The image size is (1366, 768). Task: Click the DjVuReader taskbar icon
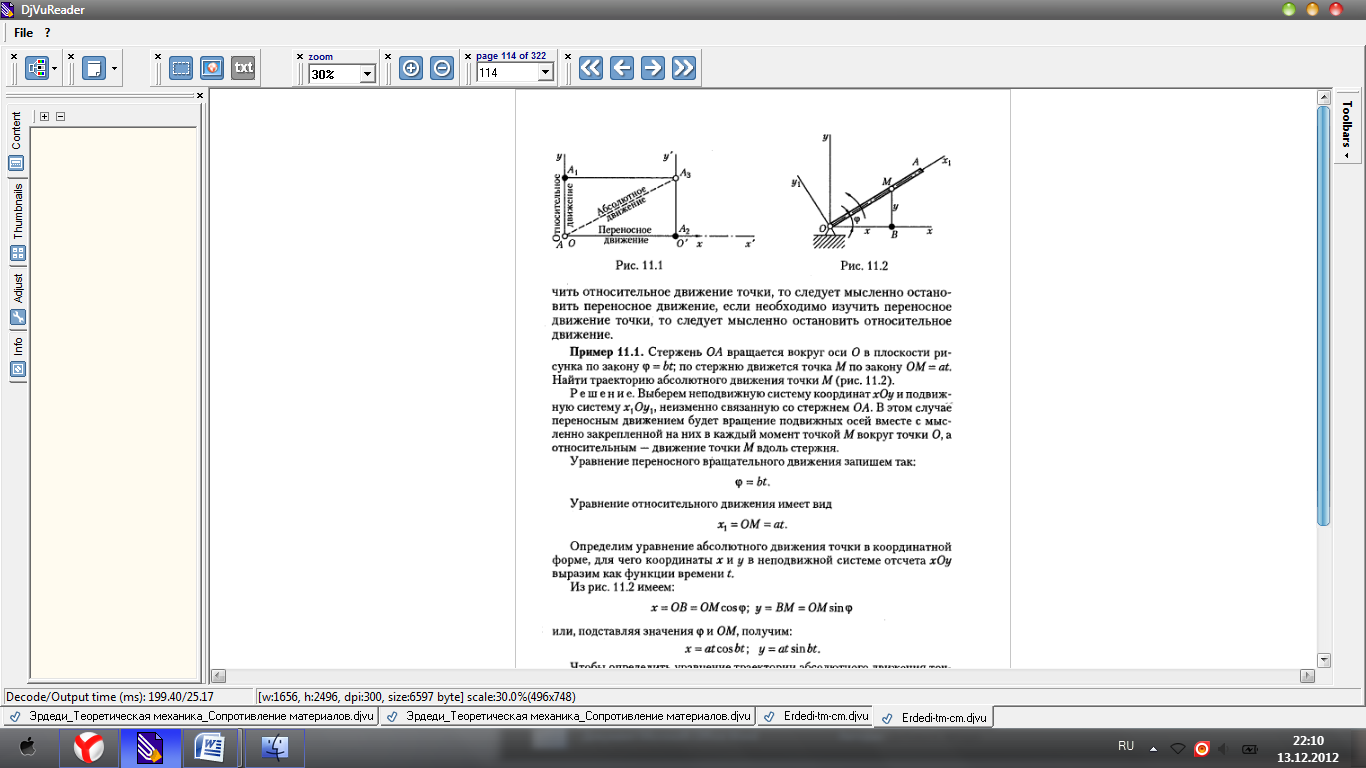(151, 747)
